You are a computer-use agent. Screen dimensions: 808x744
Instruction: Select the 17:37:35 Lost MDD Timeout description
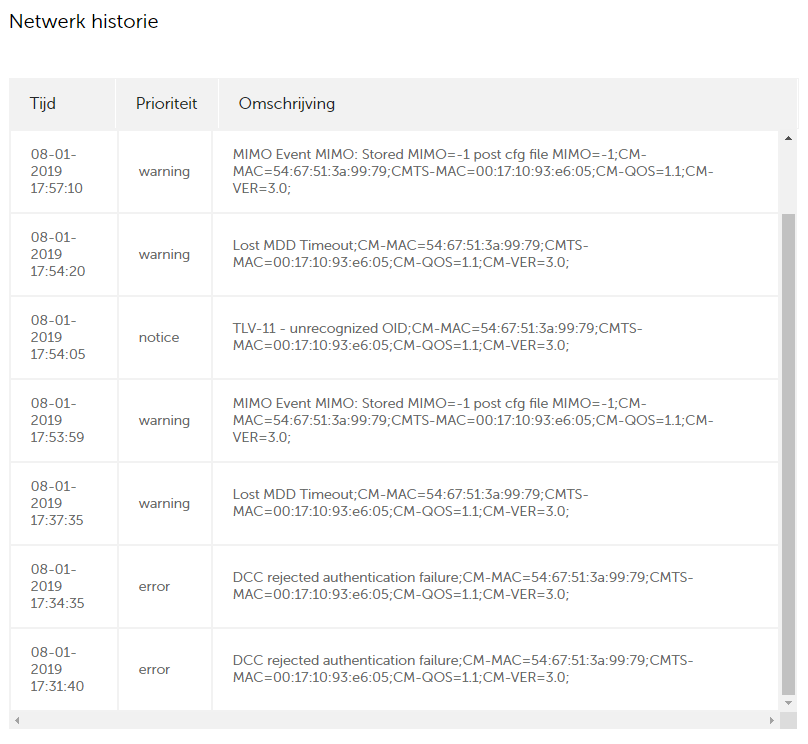[410, 503]
